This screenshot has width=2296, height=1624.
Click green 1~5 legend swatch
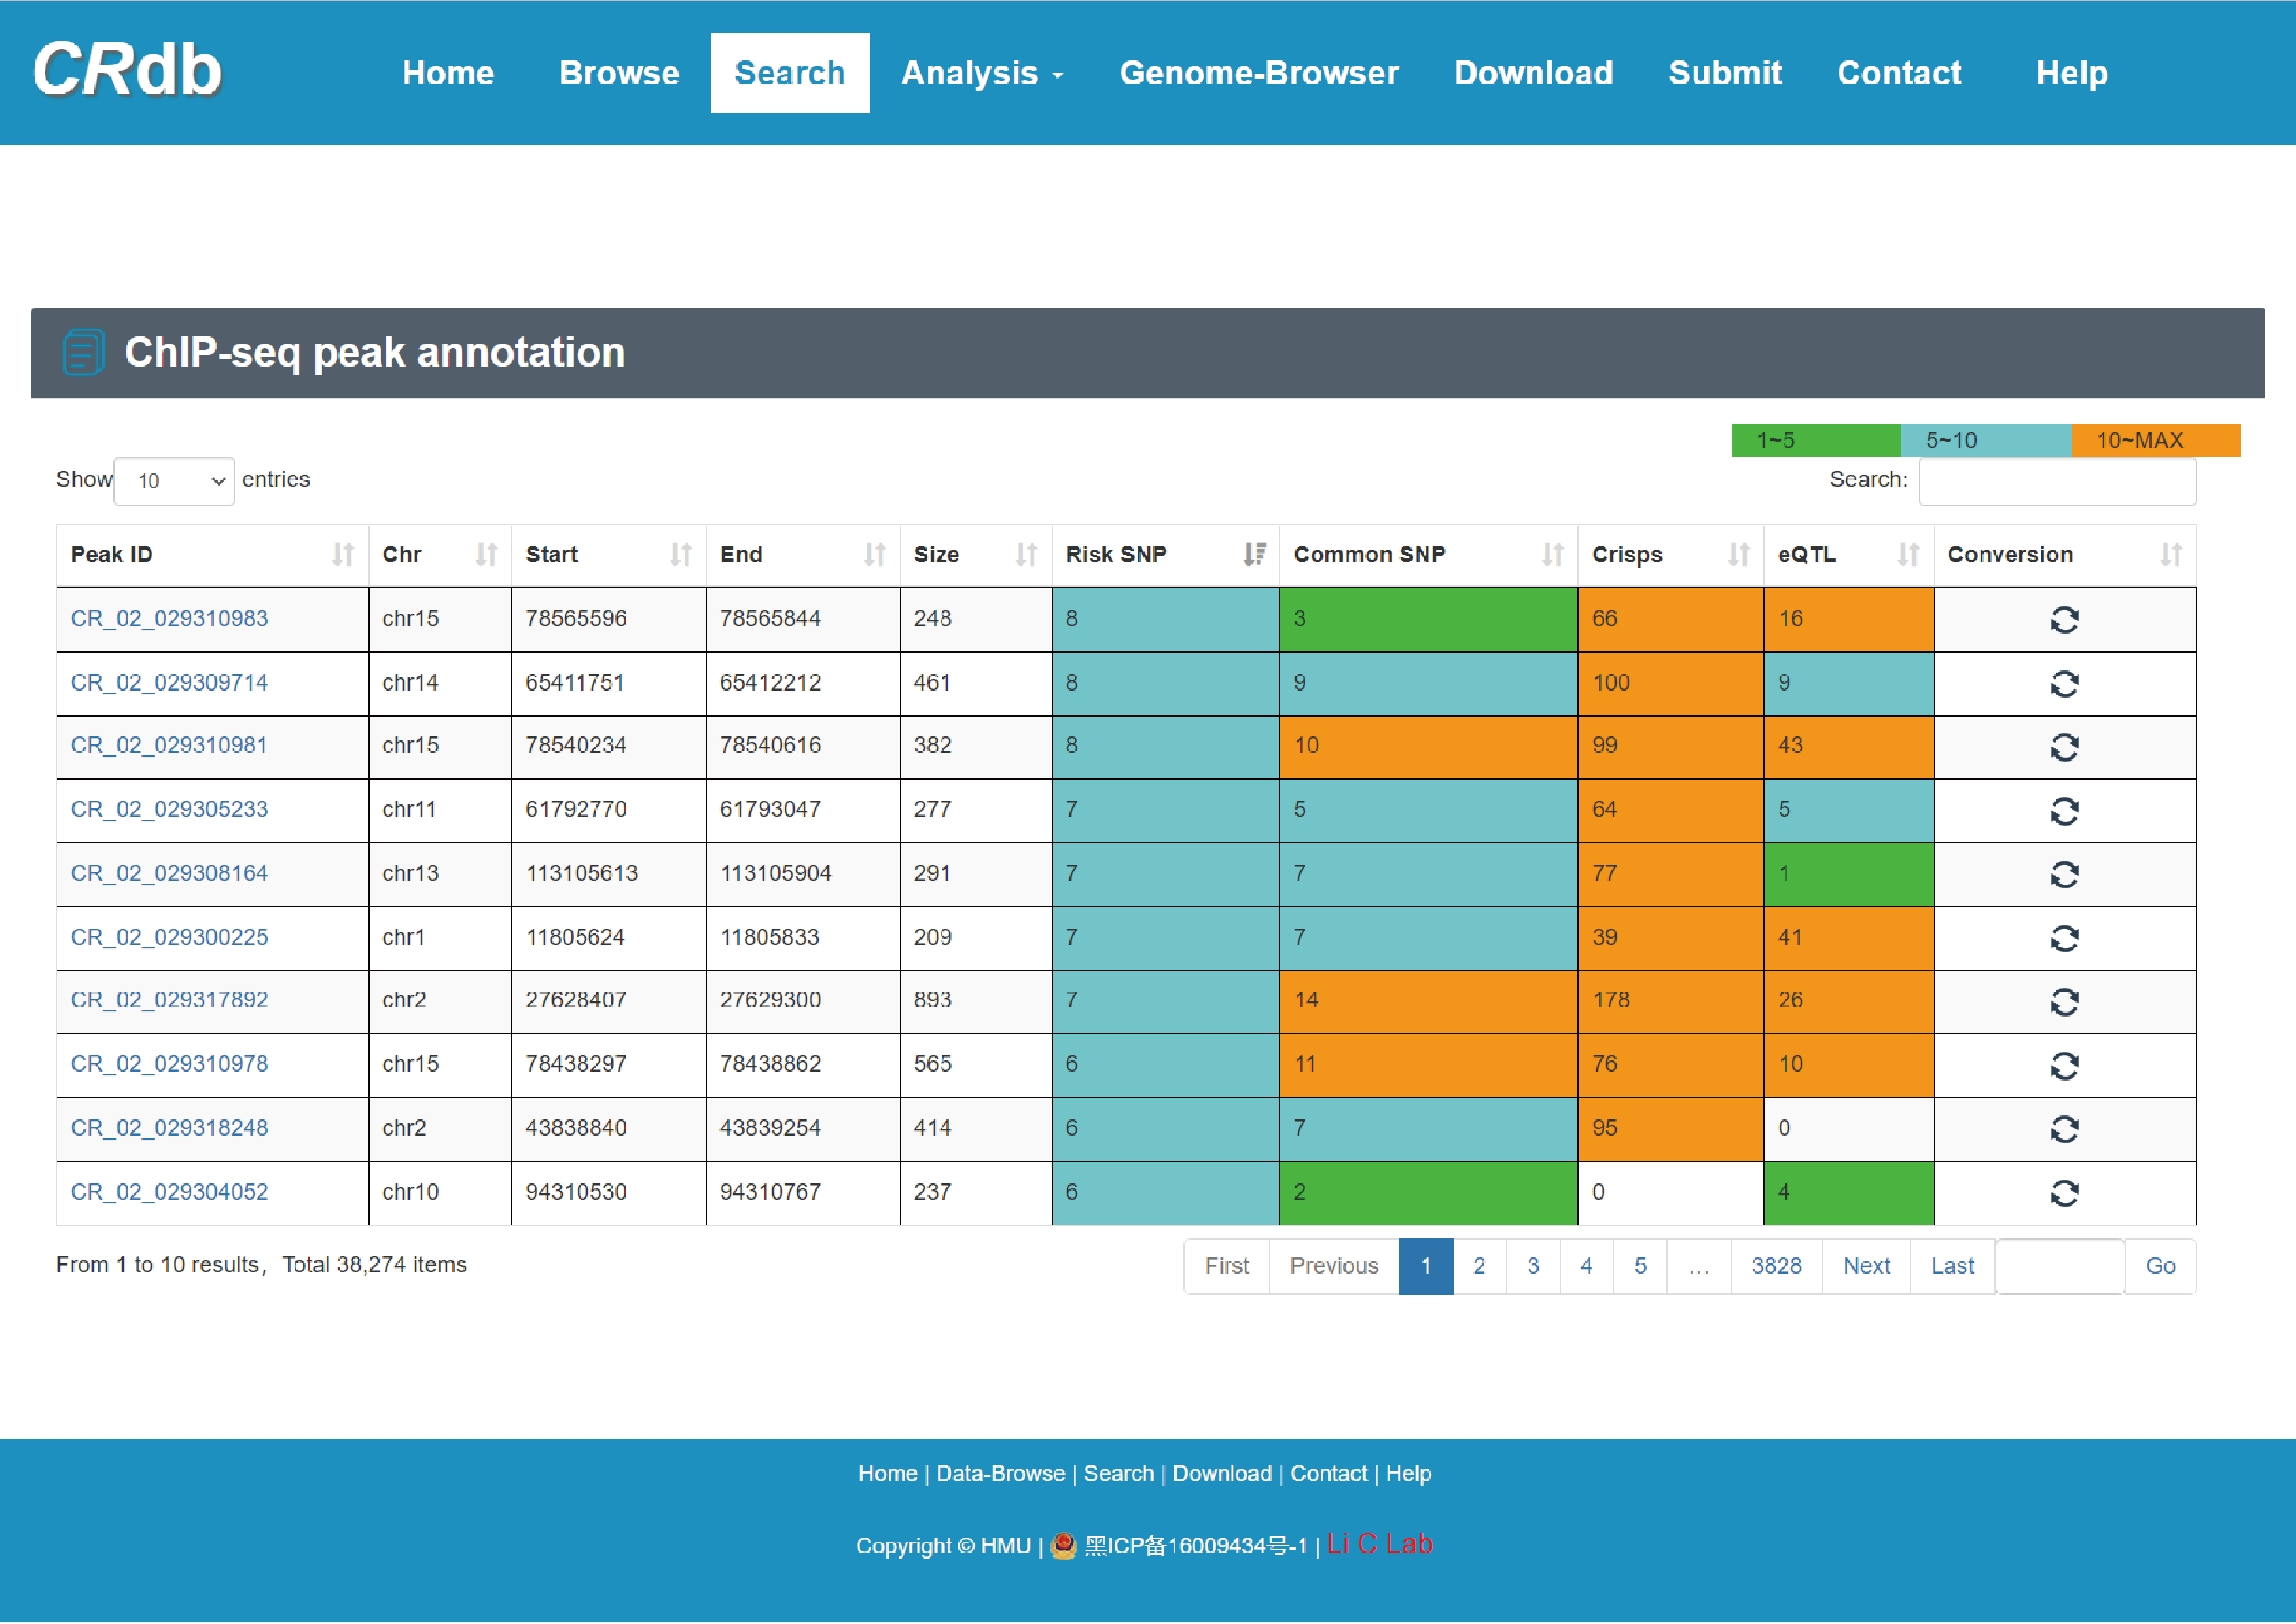(x=1816, y=441)
